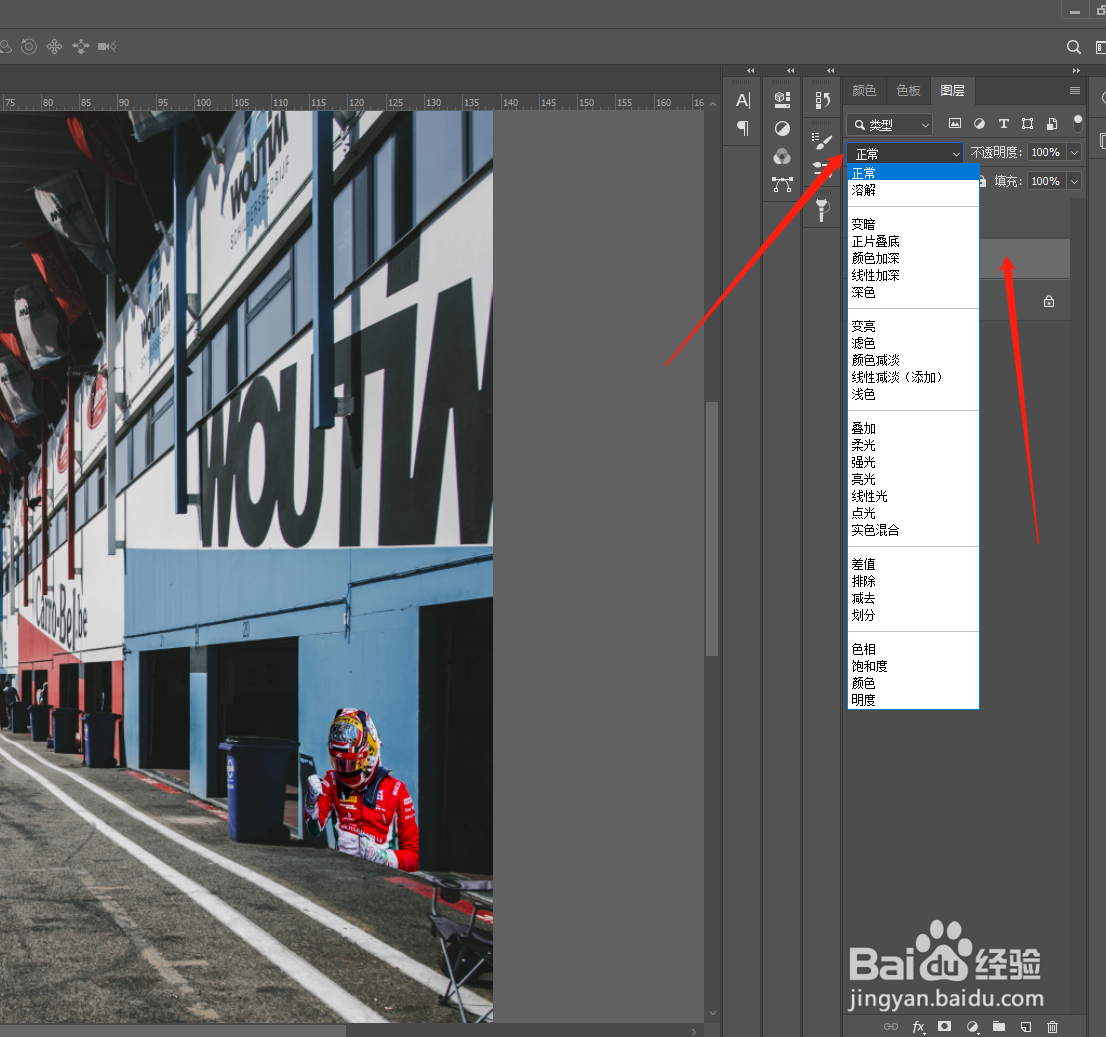Turn layer filtering on or off switch
The height and width of the screenshot is (1037, 1106).
(1078, 123)
